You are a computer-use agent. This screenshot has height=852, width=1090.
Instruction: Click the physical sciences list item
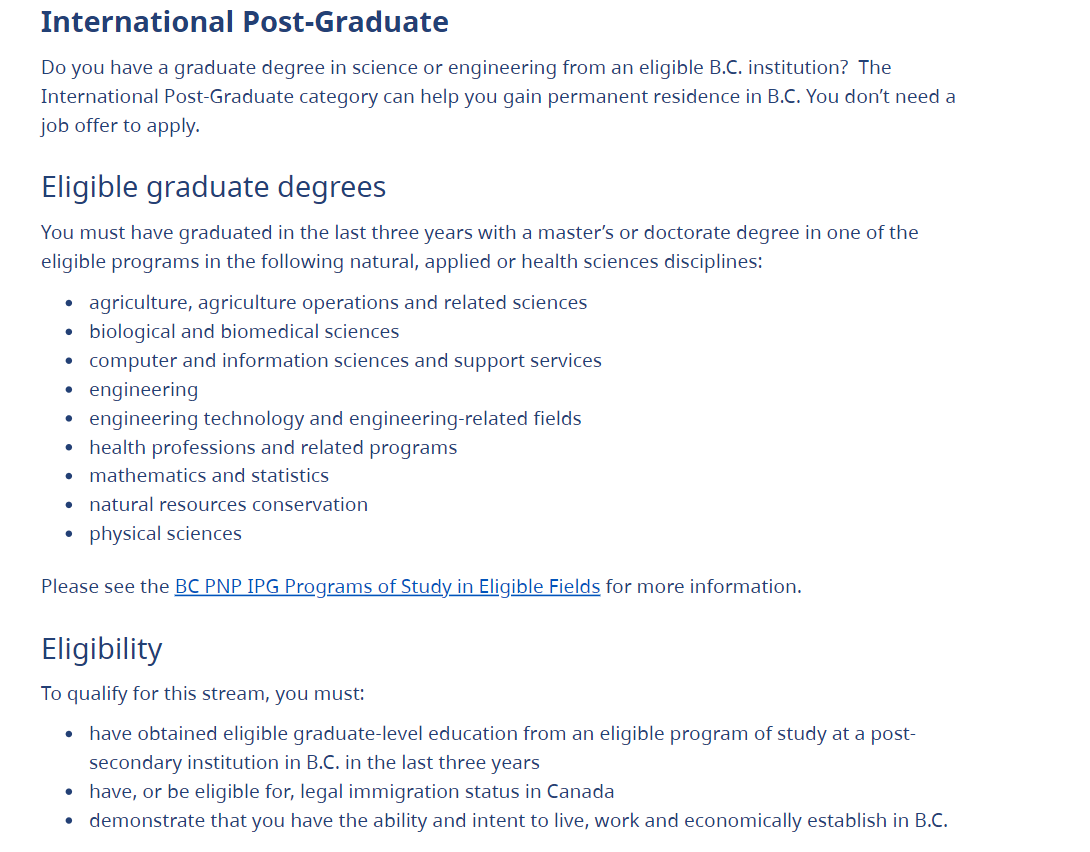point(165,534)
